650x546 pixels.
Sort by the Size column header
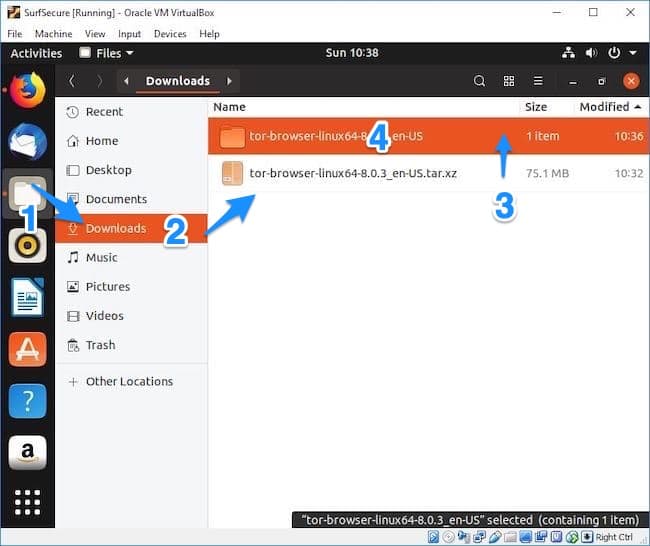click(536, 107)
